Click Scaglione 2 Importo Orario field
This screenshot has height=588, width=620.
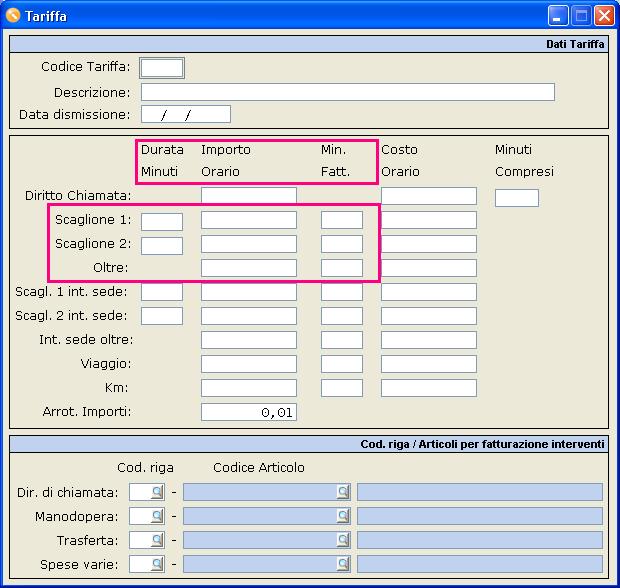pyautogui.click(x=249, y=244)
